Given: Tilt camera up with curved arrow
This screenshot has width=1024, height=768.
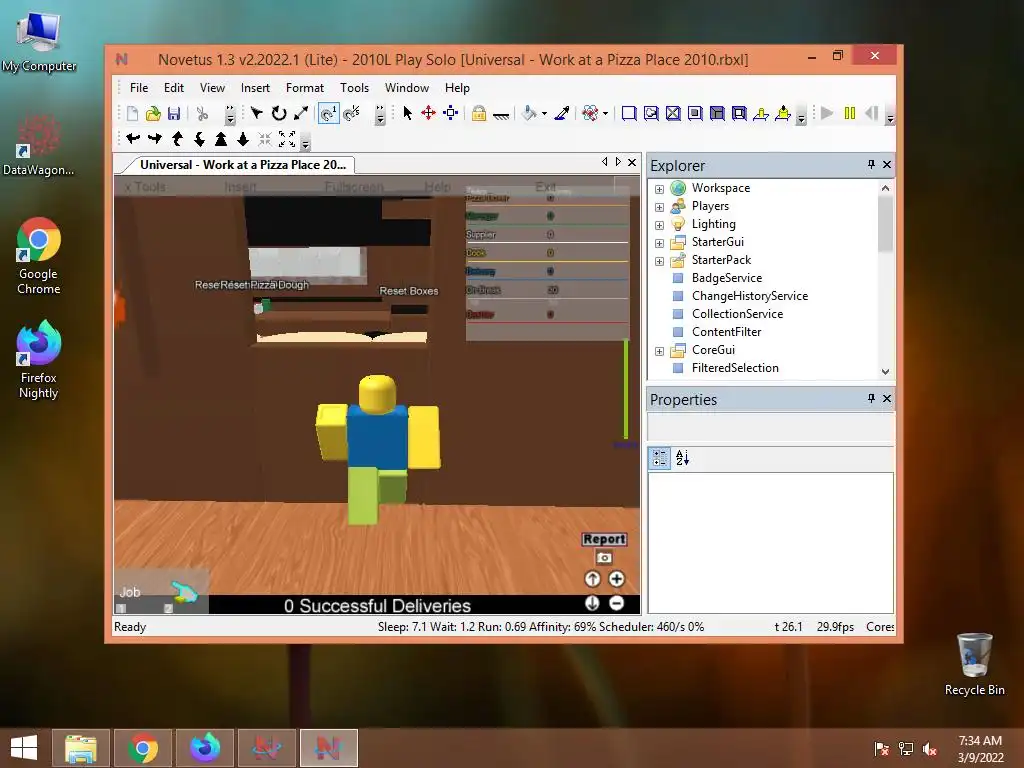Looking at the screenshot, I should point(177,138).
